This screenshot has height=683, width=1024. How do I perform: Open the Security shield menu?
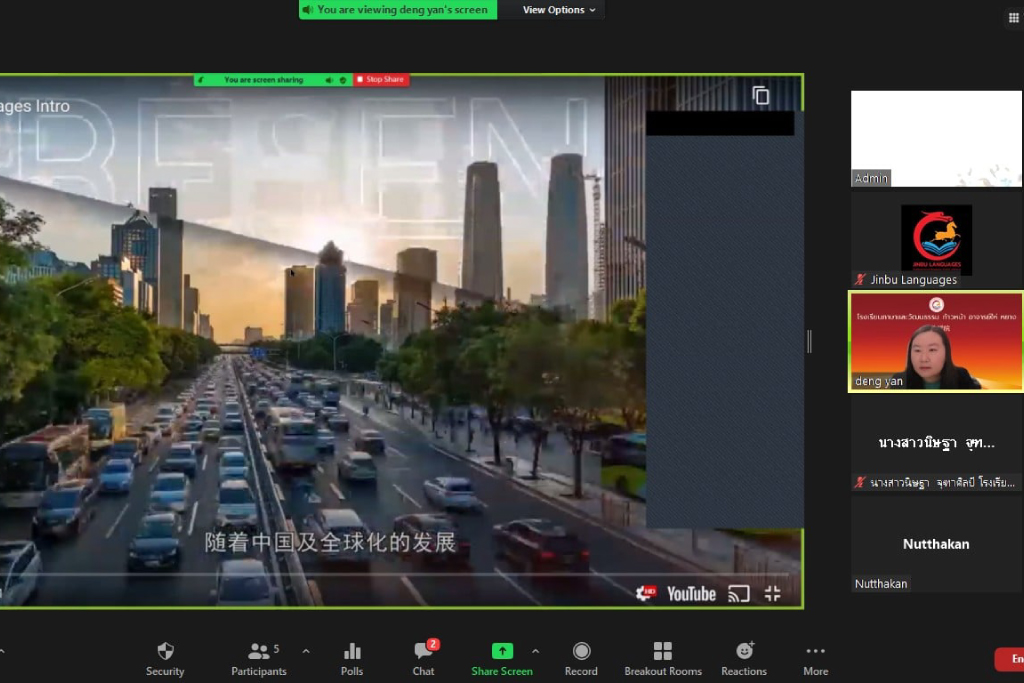point(165,659)
